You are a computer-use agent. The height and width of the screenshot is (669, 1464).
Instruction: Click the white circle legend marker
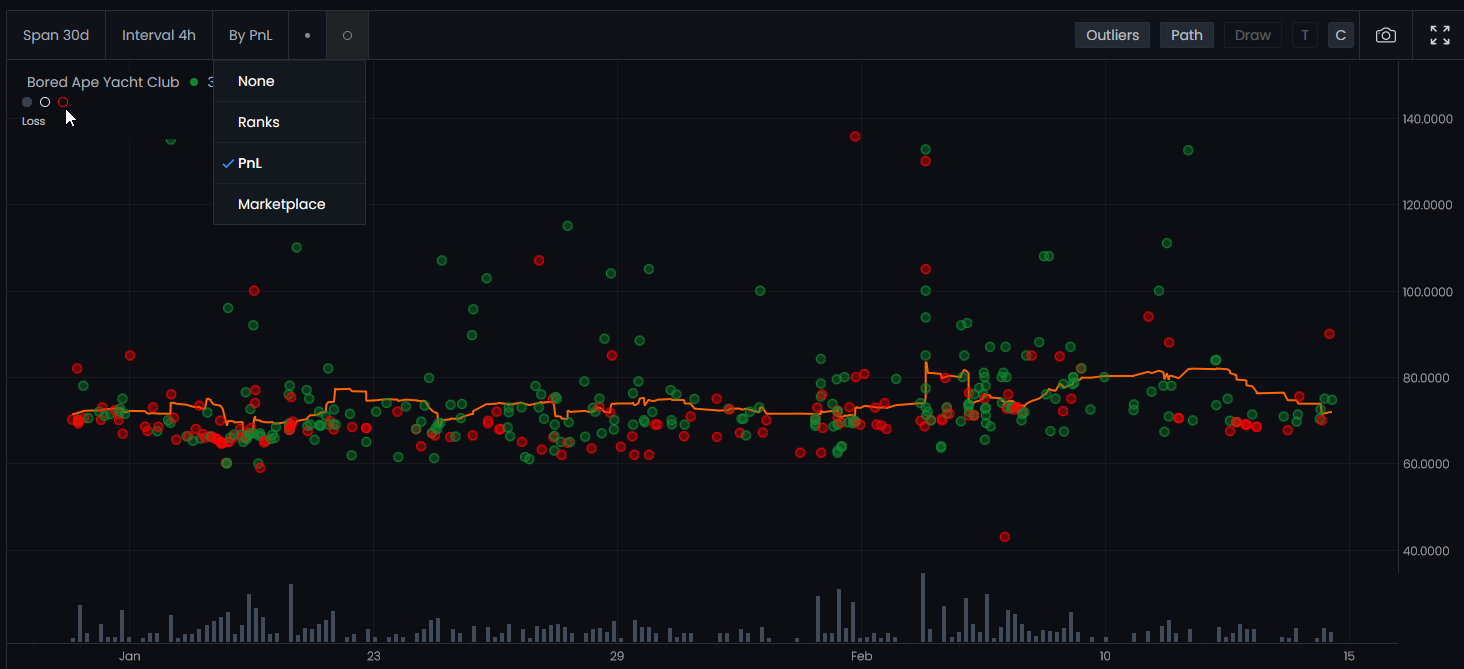pos(45,102)
